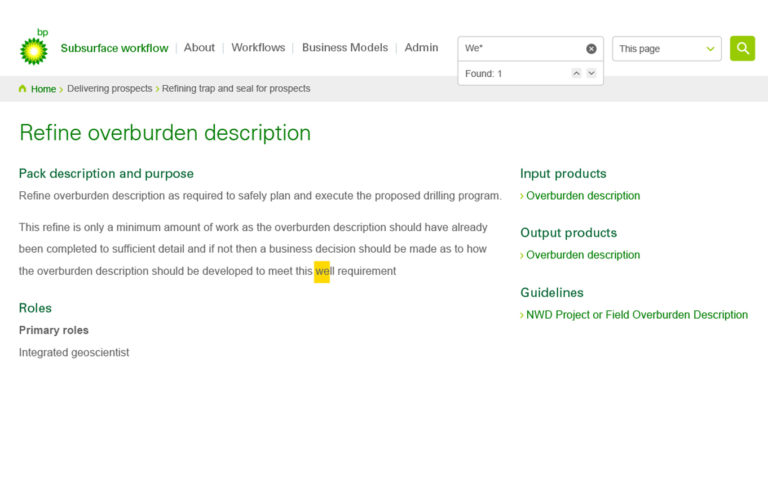Open Refining trap and seal breadcrumb

[x=236, y=88]
